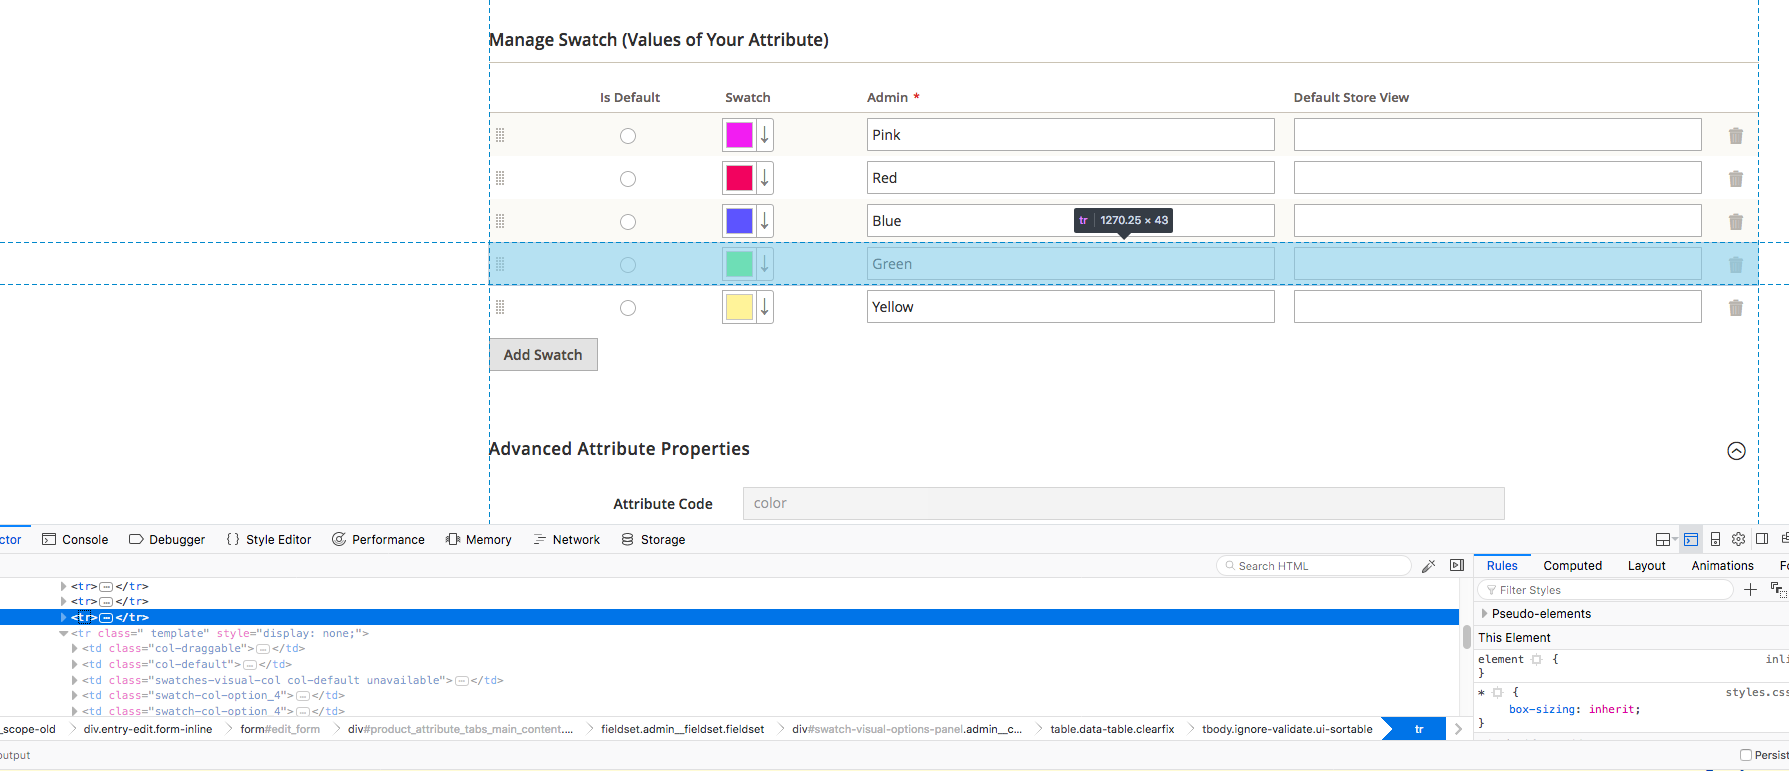Open the red color swatch
This screenshot has height=771, width=1789.
(x=739, y=178)
